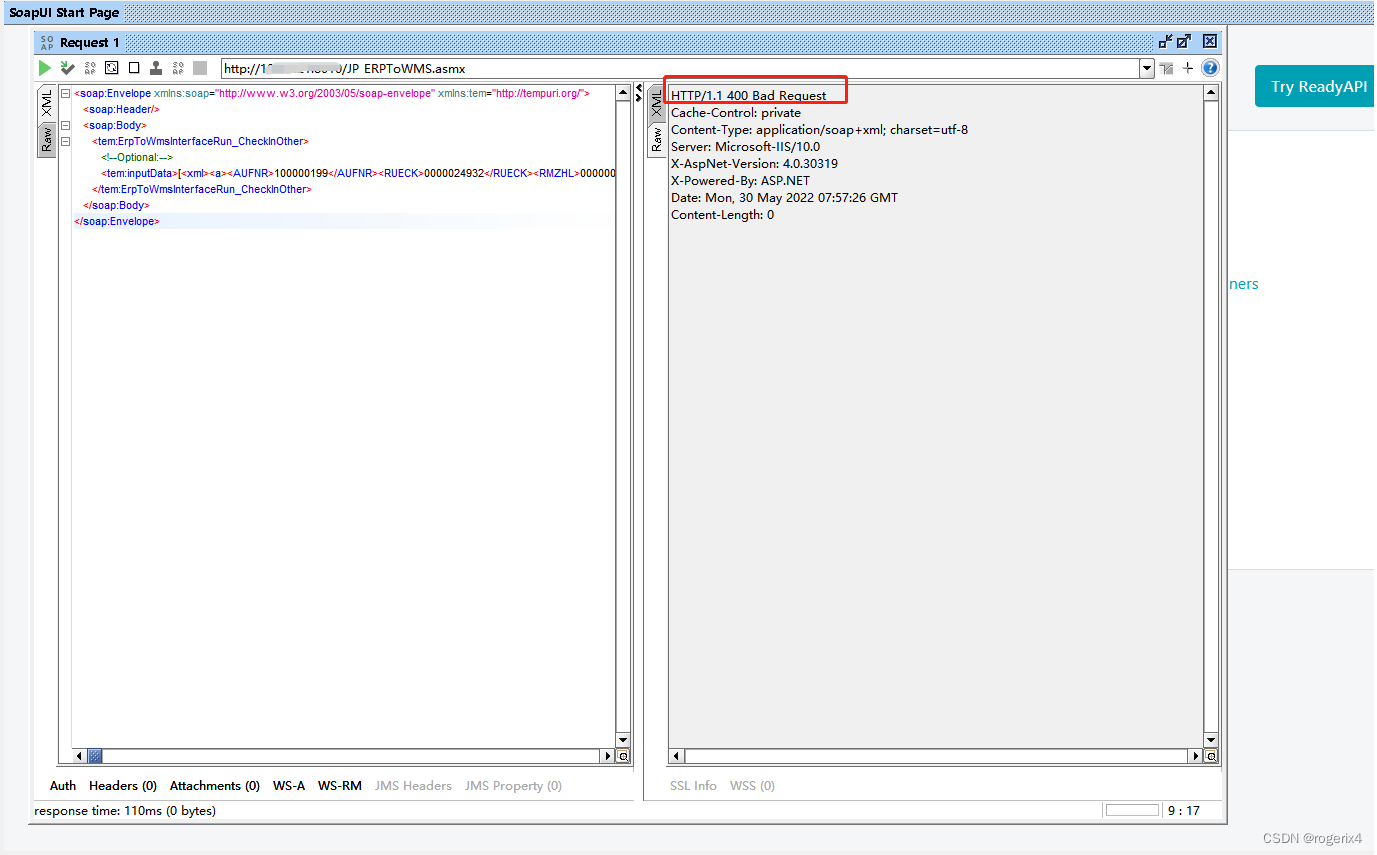Switch request editor to Raw tab
Image resolution: width=1377 pixels, height=855 pixels.
46,138
